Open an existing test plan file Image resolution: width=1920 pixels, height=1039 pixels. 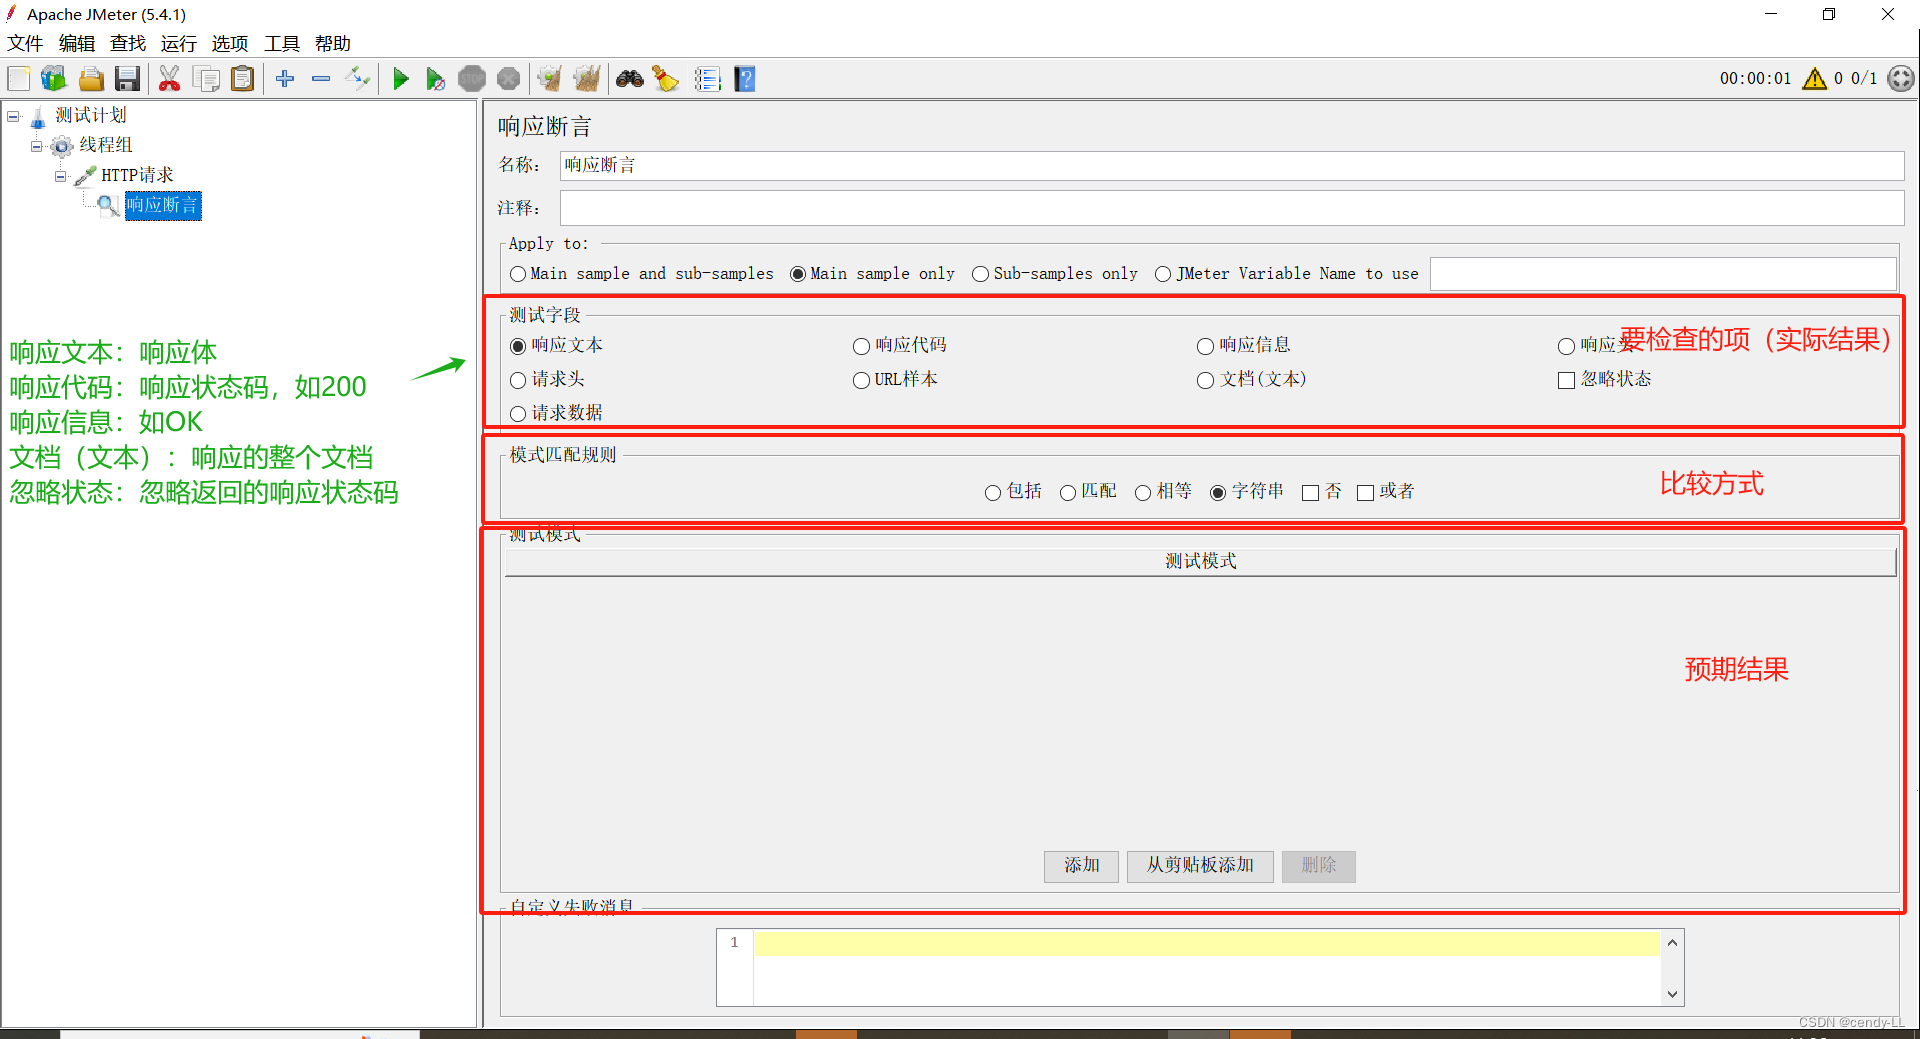pos(91,78)
